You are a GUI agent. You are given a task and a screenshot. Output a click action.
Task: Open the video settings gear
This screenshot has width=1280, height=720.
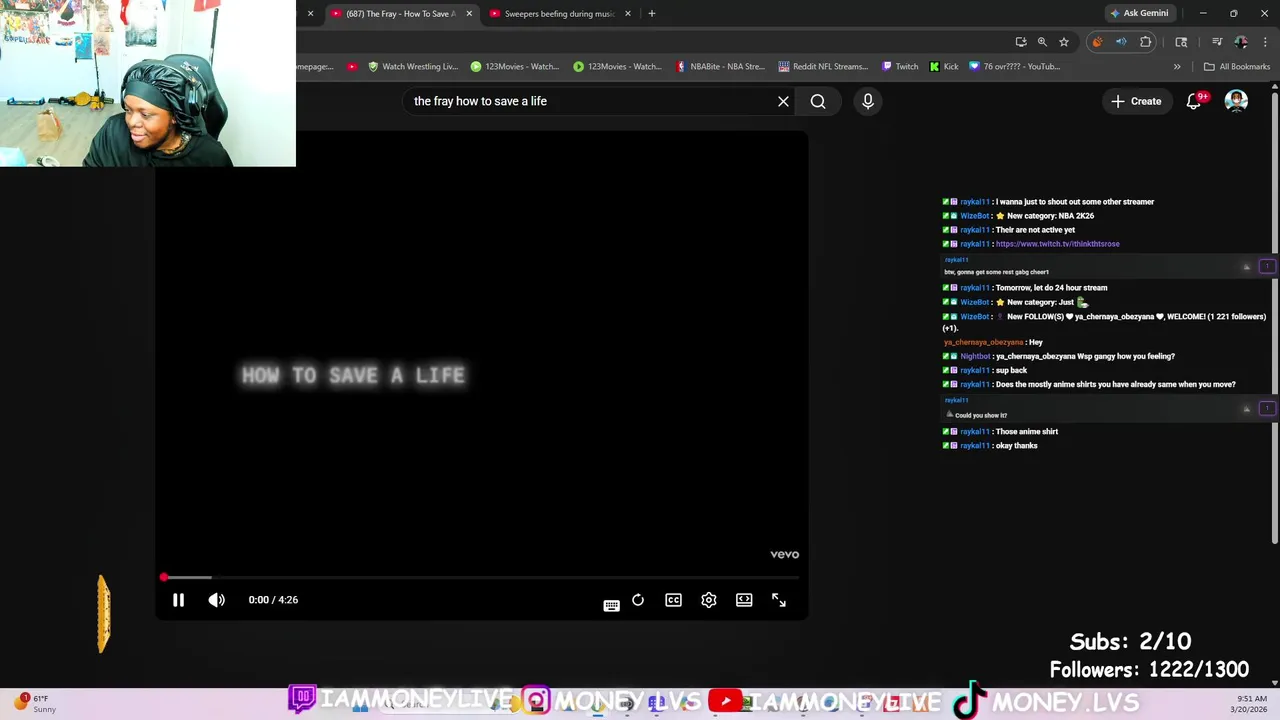click(709, 600)
